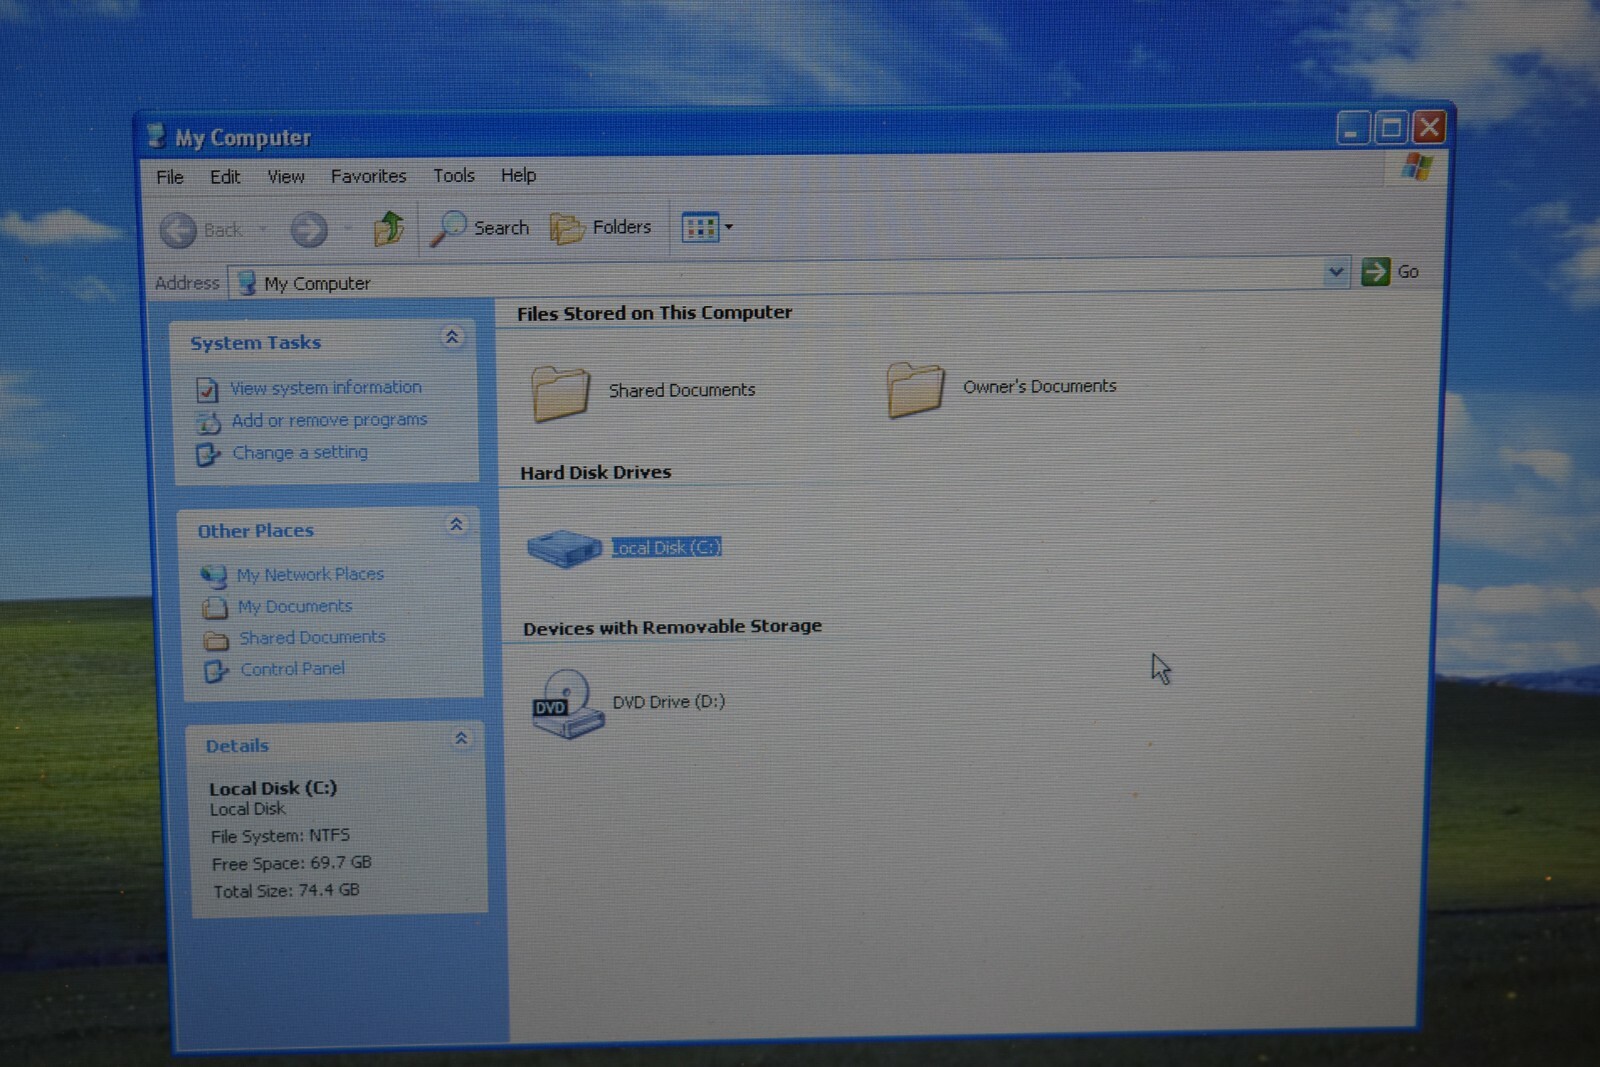Image resolution: width=1600 pixels, height=1067 pixels.
Task: Click the Total Size 74.4 GB text
Action: click(x=286, y=890)
